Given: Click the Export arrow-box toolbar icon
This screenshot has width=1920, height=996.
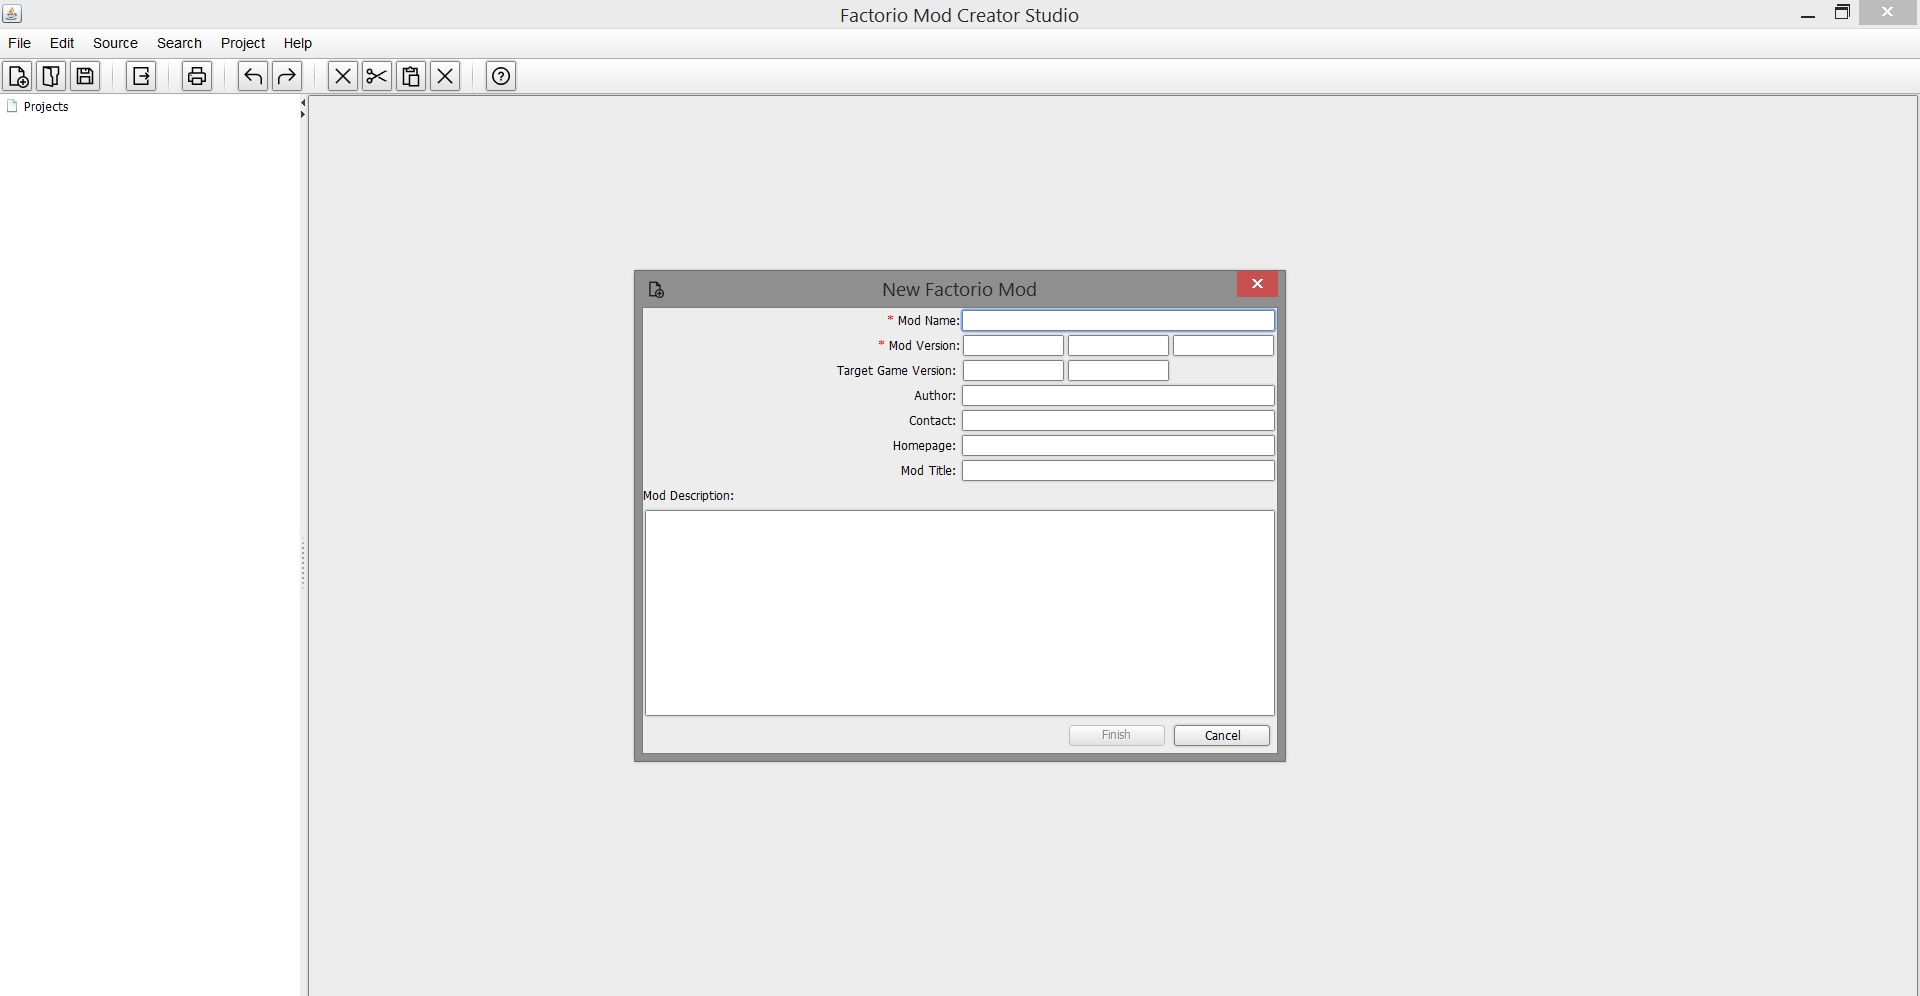Looking at the screenshot, I should pos(141,77).
